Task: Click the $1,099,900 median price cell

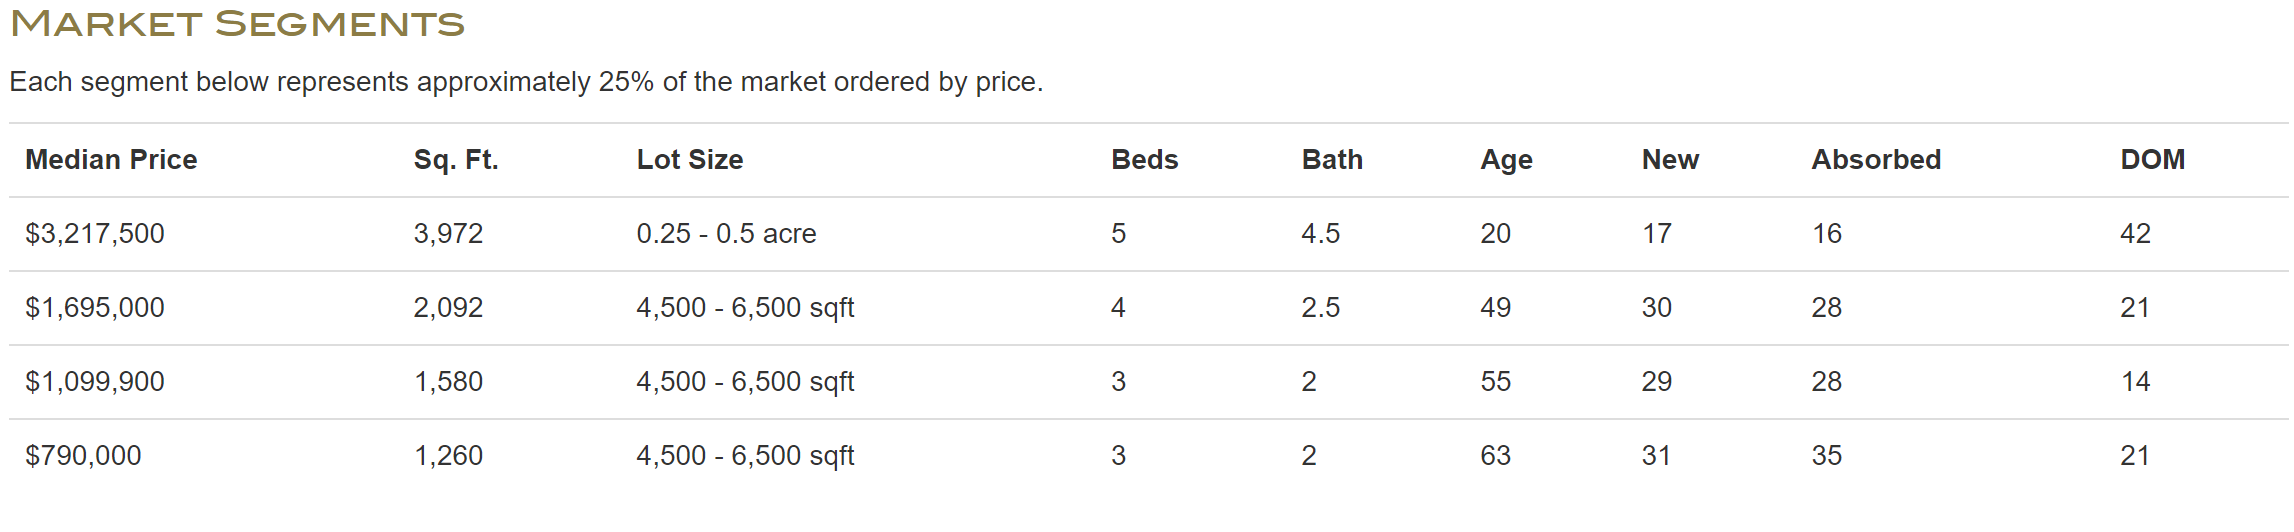Action: tap(95, 382)
